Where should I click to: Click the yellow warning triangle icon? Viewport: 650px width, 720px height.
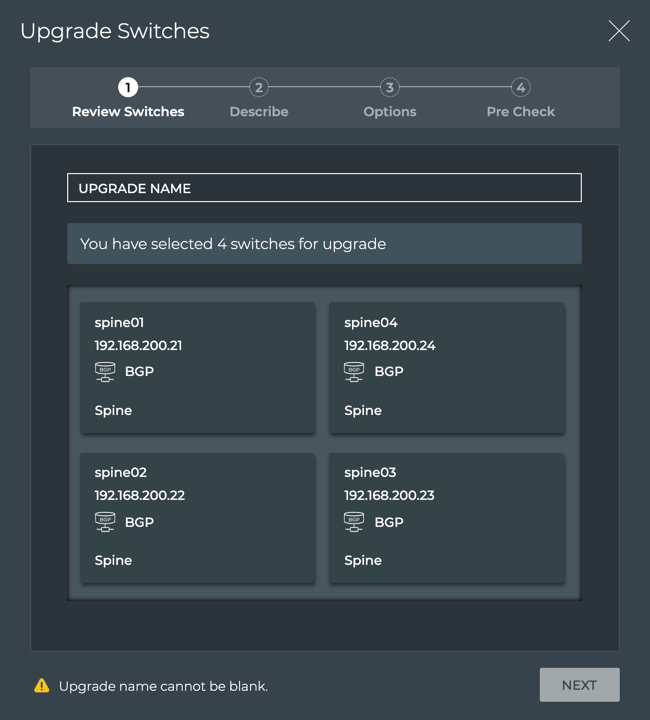[41, 686]
